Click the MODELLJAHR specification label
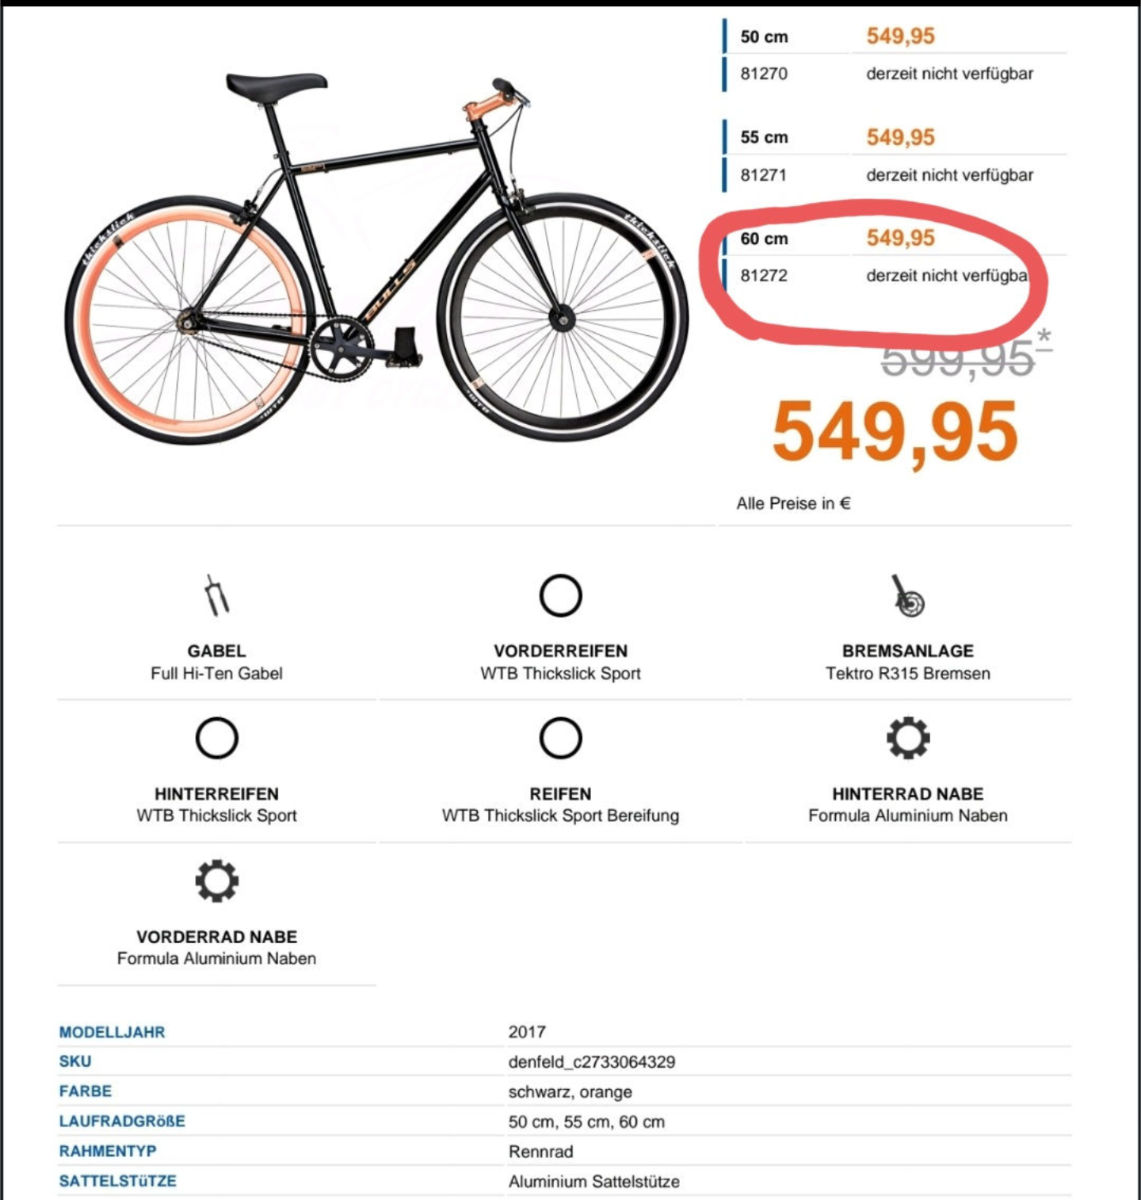The image size is (1141, 1200). (x=112, y=1032)
